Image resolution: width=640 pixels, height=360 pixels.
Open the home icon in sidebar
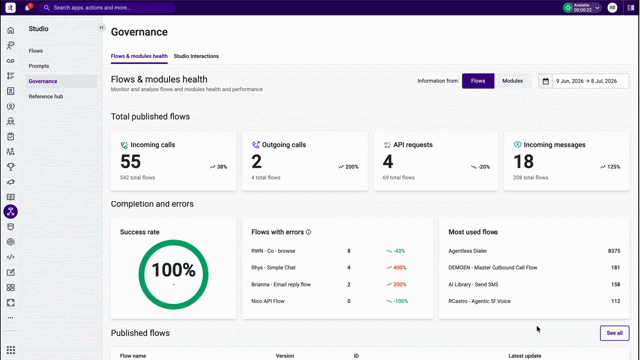[x=11, y=30]
